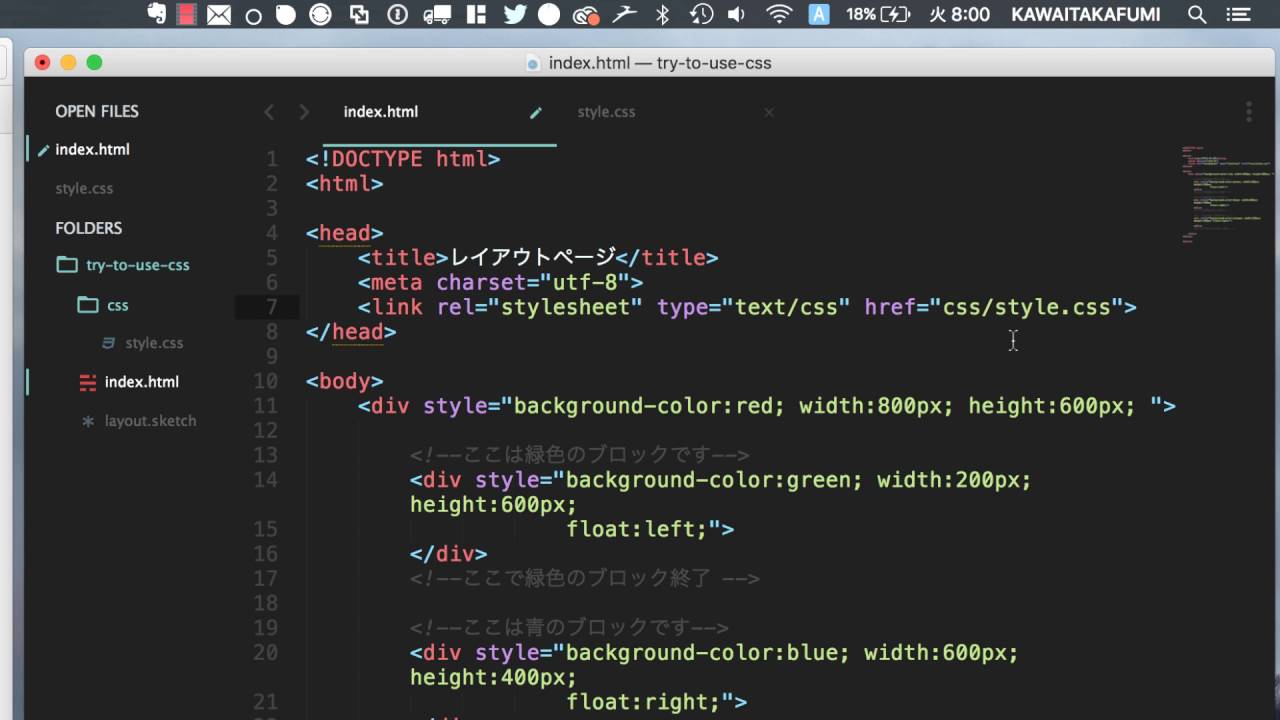Open the Notification Center list icon

(x=1239, y=14)
